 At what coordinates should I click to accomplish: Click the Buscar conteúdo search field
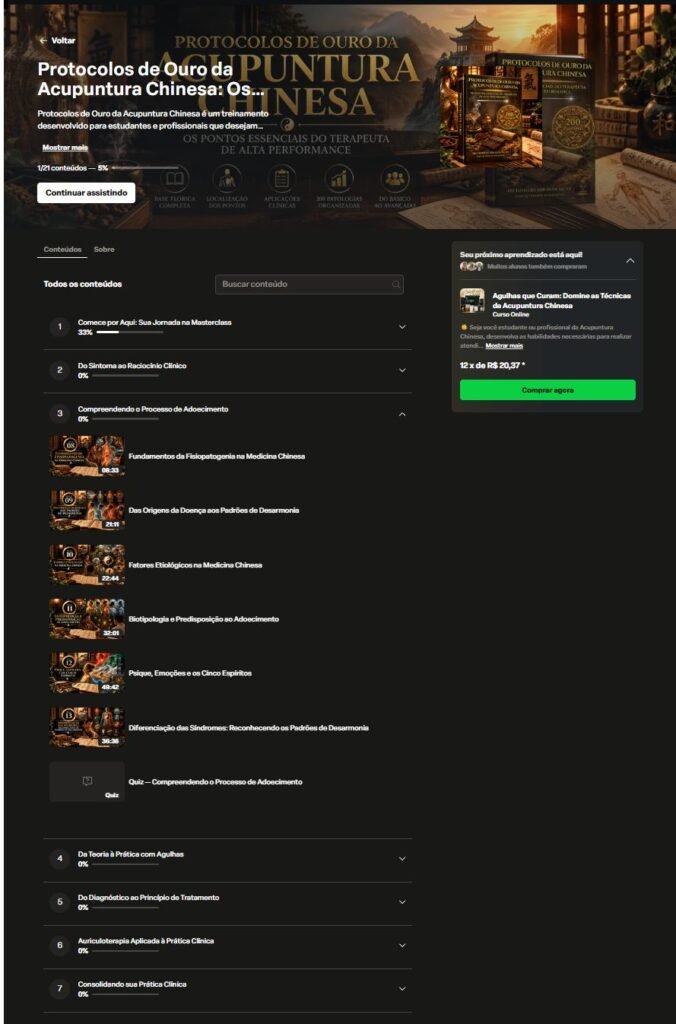click(309, 284)
